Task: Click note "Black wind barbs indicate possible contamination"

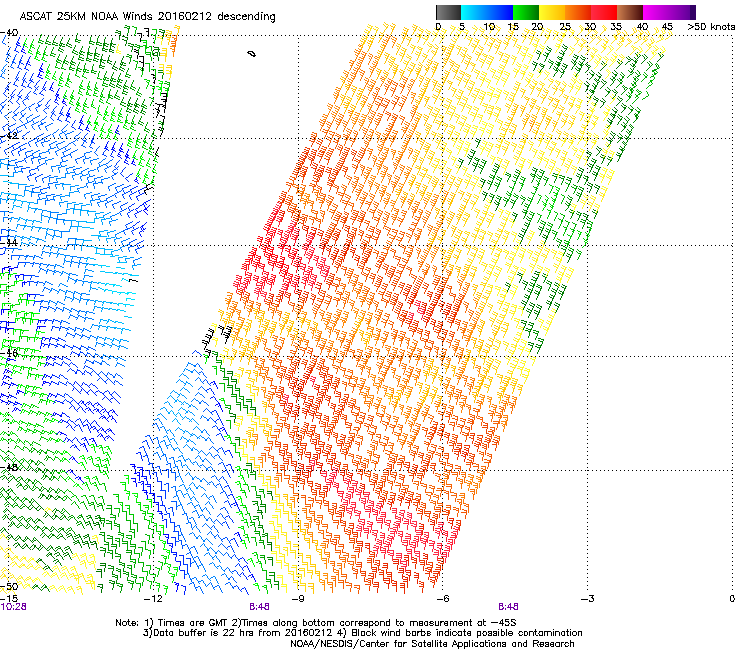Action: point(467,633)
